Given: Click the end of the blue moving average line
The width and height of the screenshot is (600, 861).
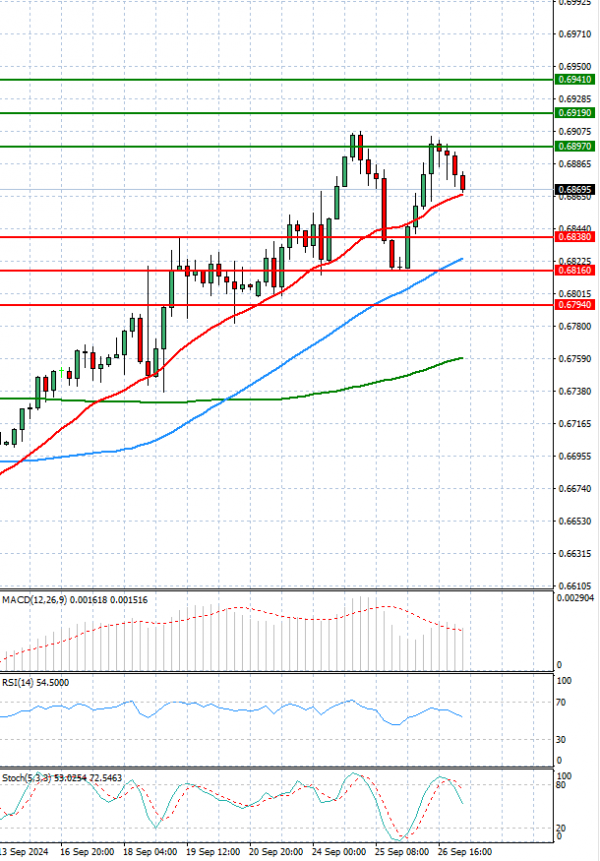Looking at the screenshot, I should [x=461, y=259].
